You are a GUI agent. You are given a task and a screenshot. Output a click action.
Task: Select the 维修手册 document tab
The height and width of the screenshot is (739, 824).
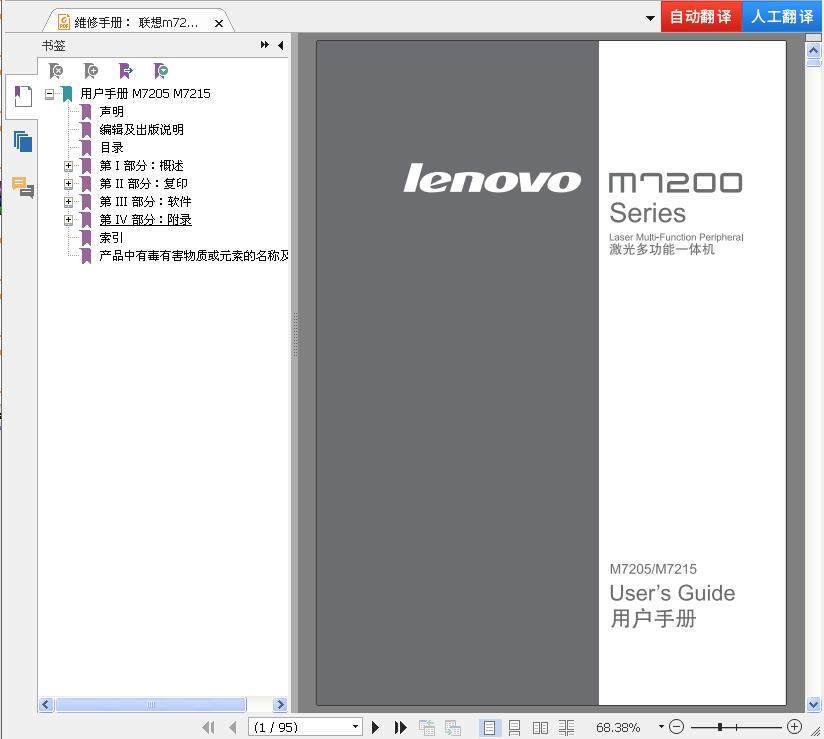pos(136,23)
